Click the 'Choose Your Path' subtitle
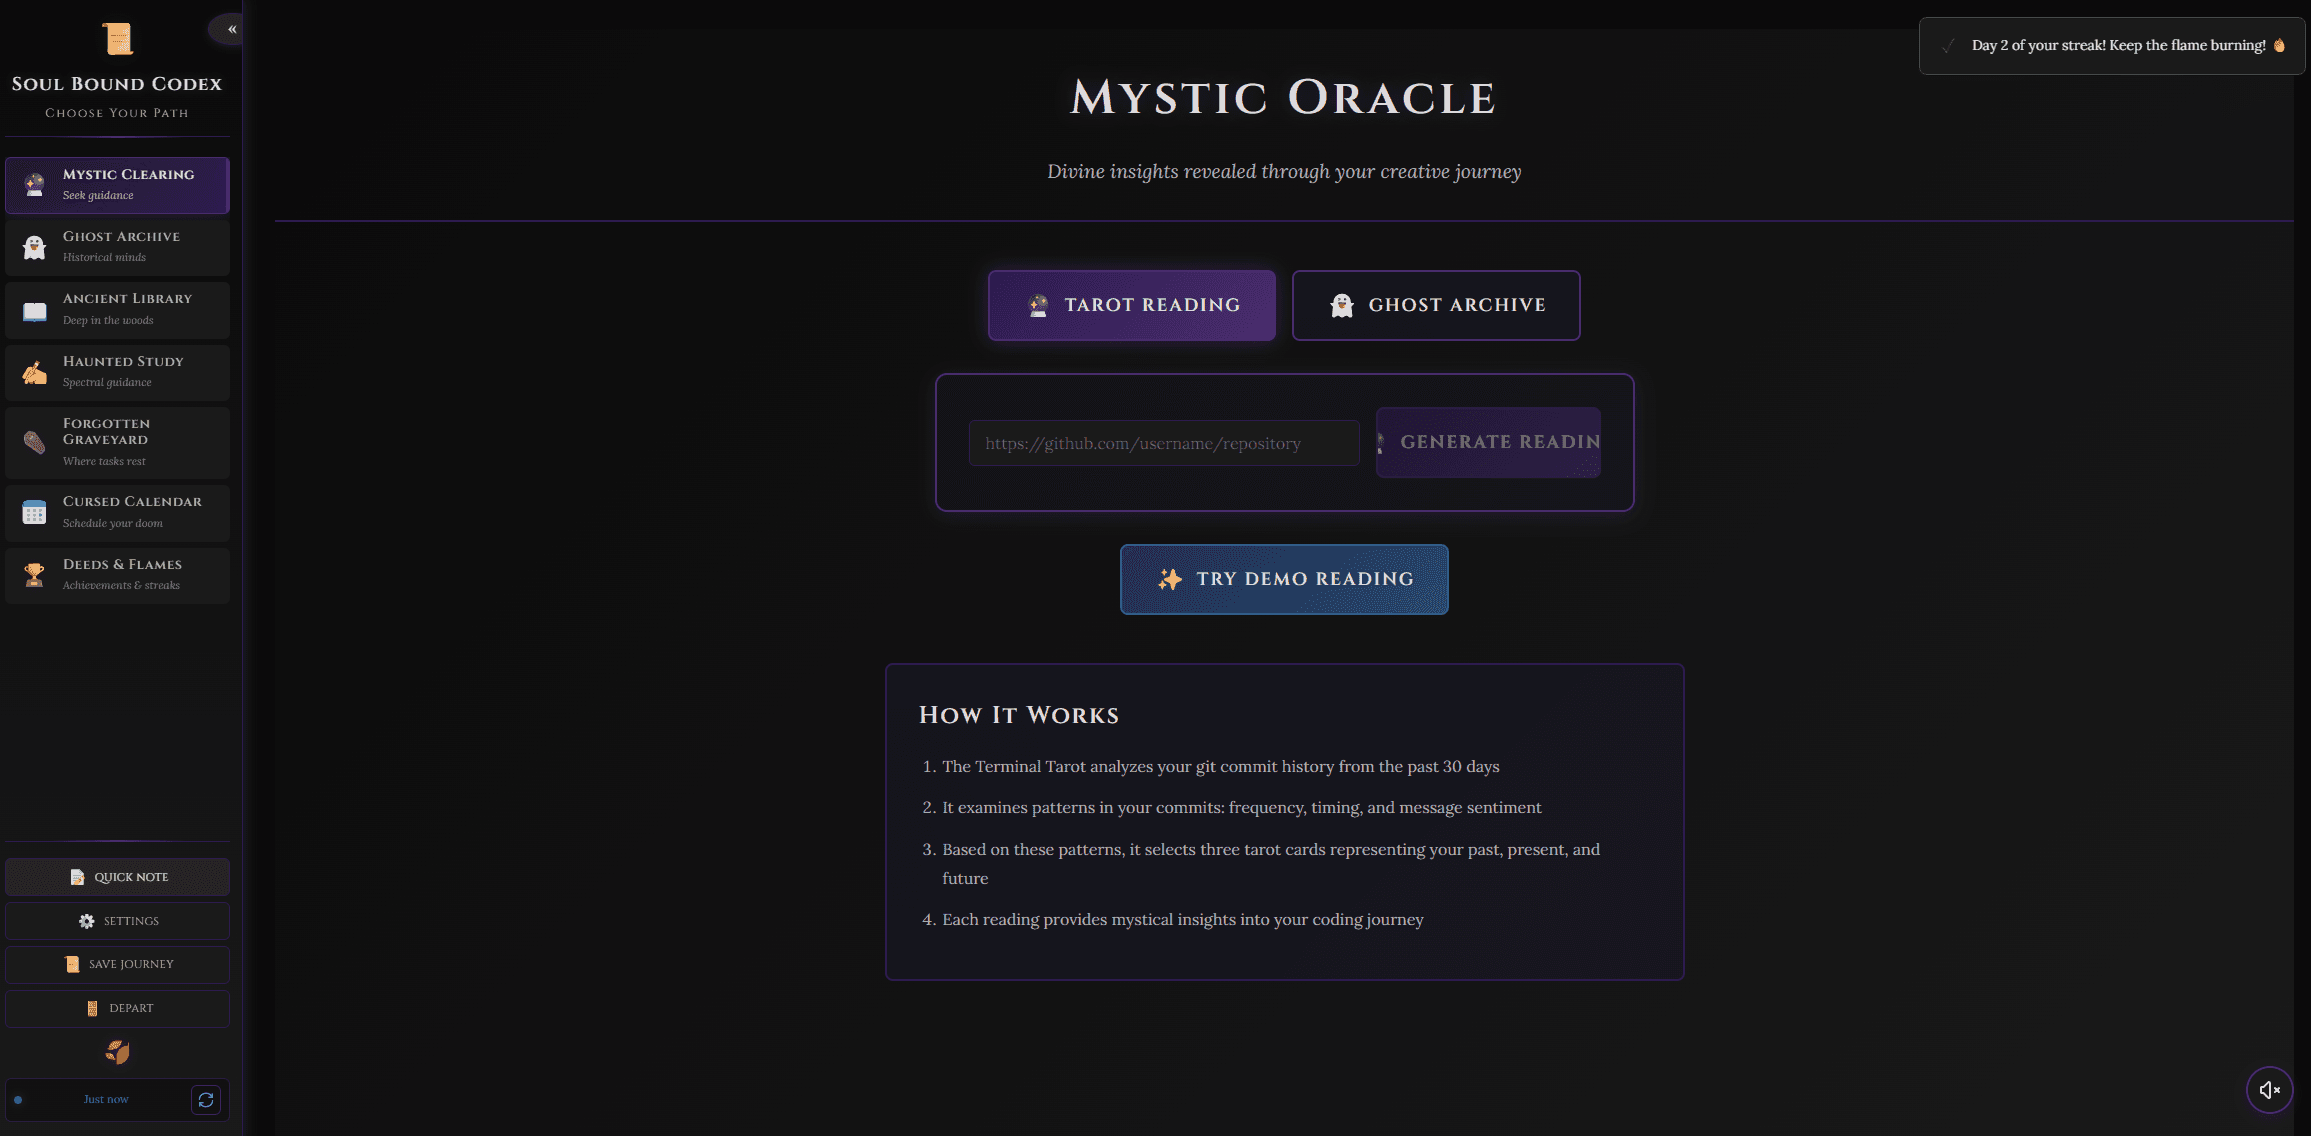 (117, 113)
